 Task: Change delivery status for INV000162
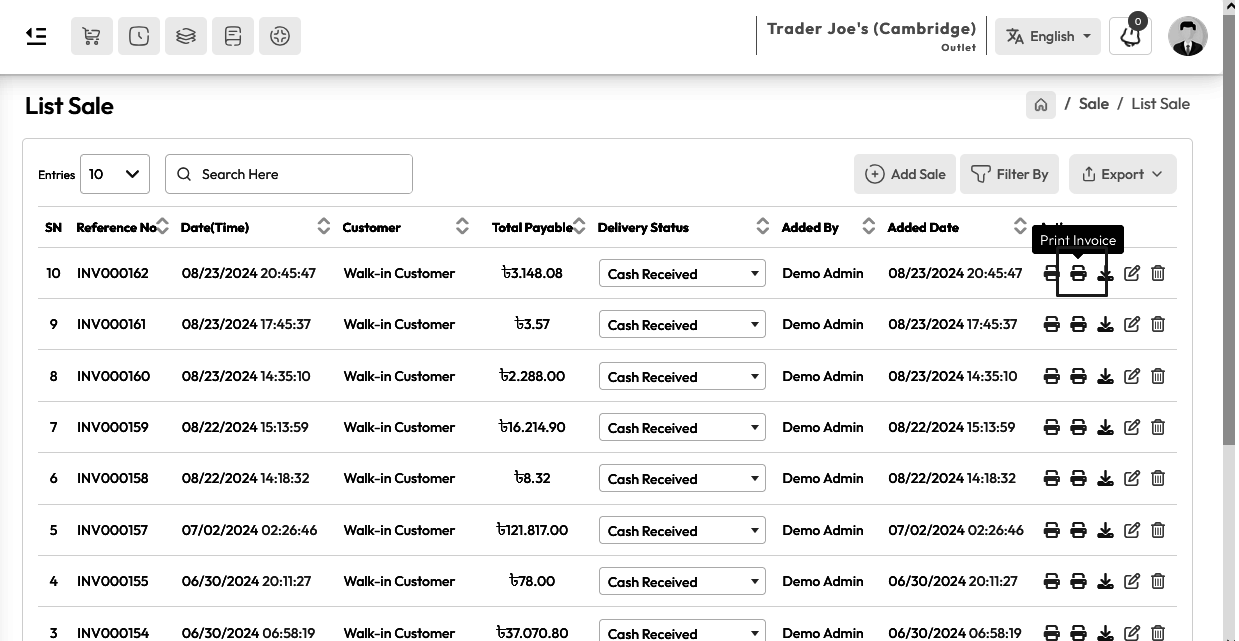coord(682,273)
